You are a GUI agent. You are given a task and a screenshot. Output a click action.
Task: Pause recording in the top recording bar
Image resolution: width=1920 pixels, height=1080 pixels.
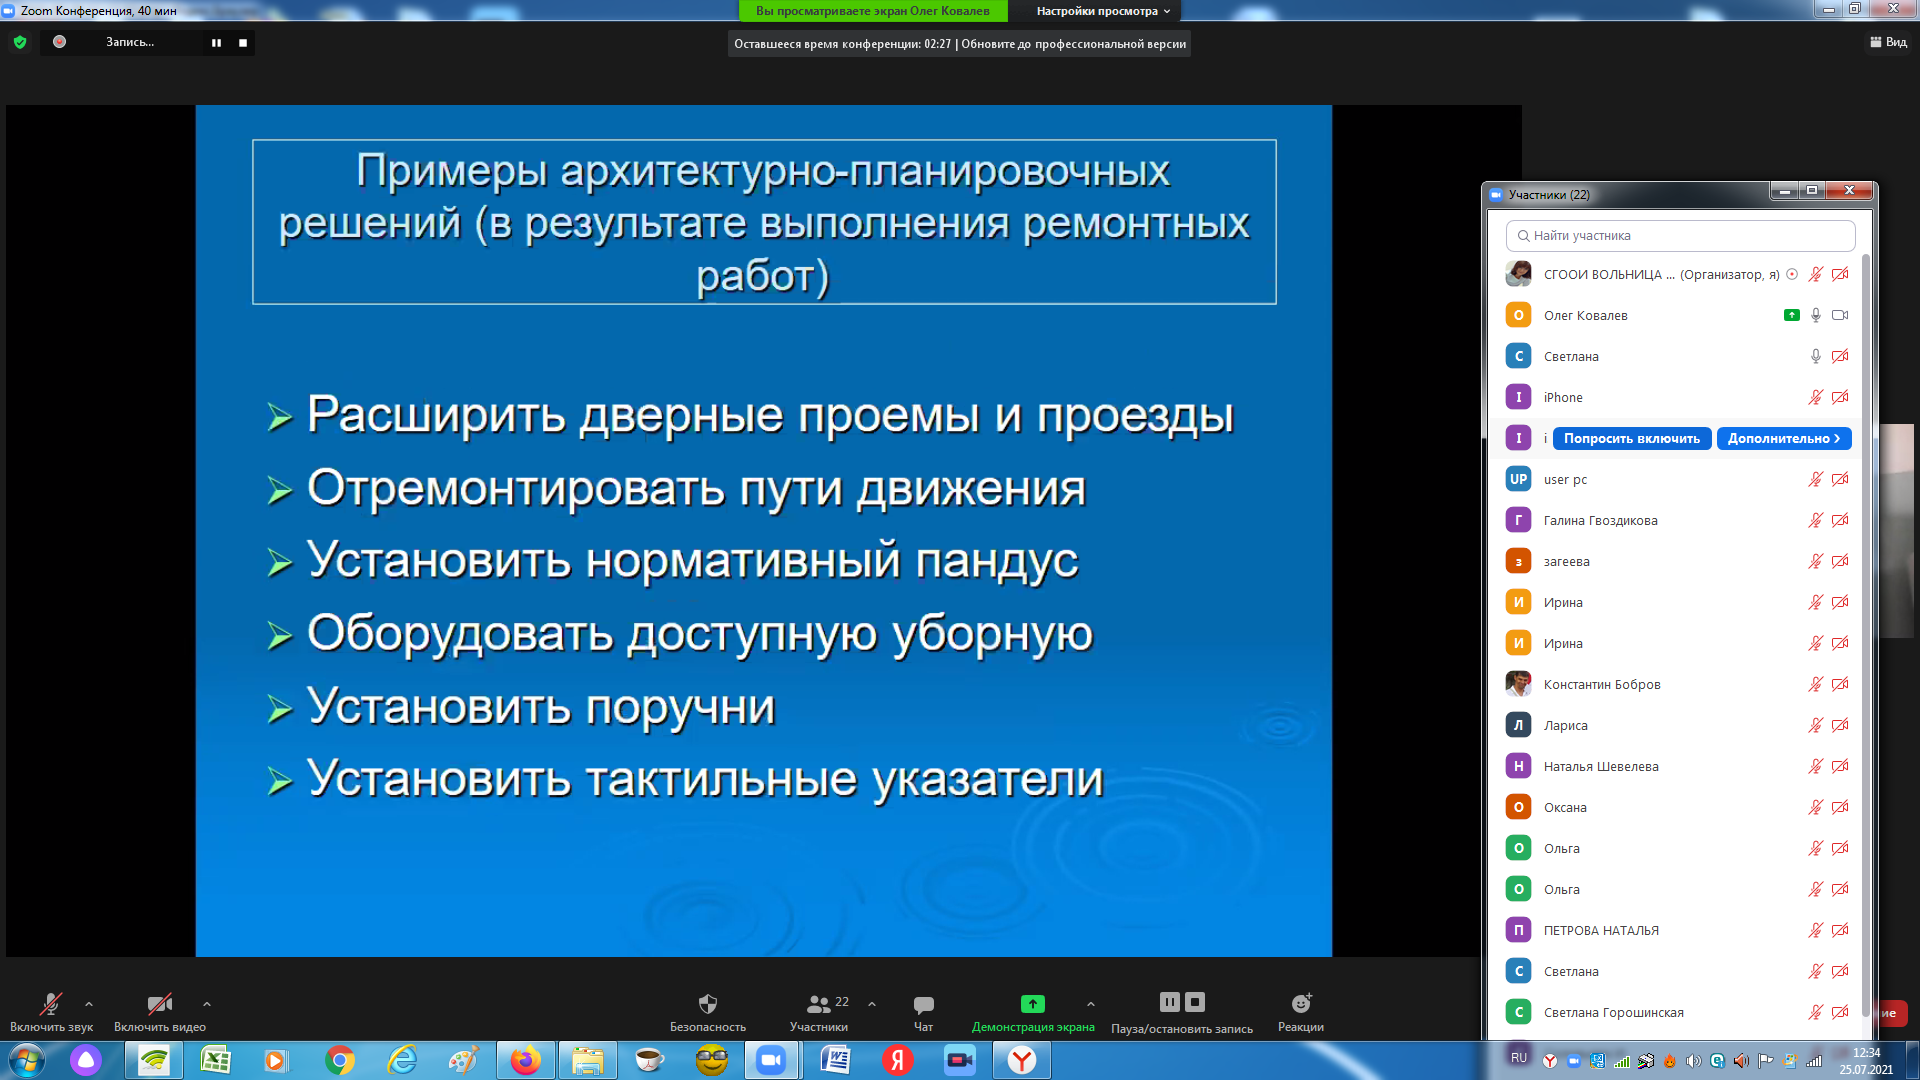point(216,43)
